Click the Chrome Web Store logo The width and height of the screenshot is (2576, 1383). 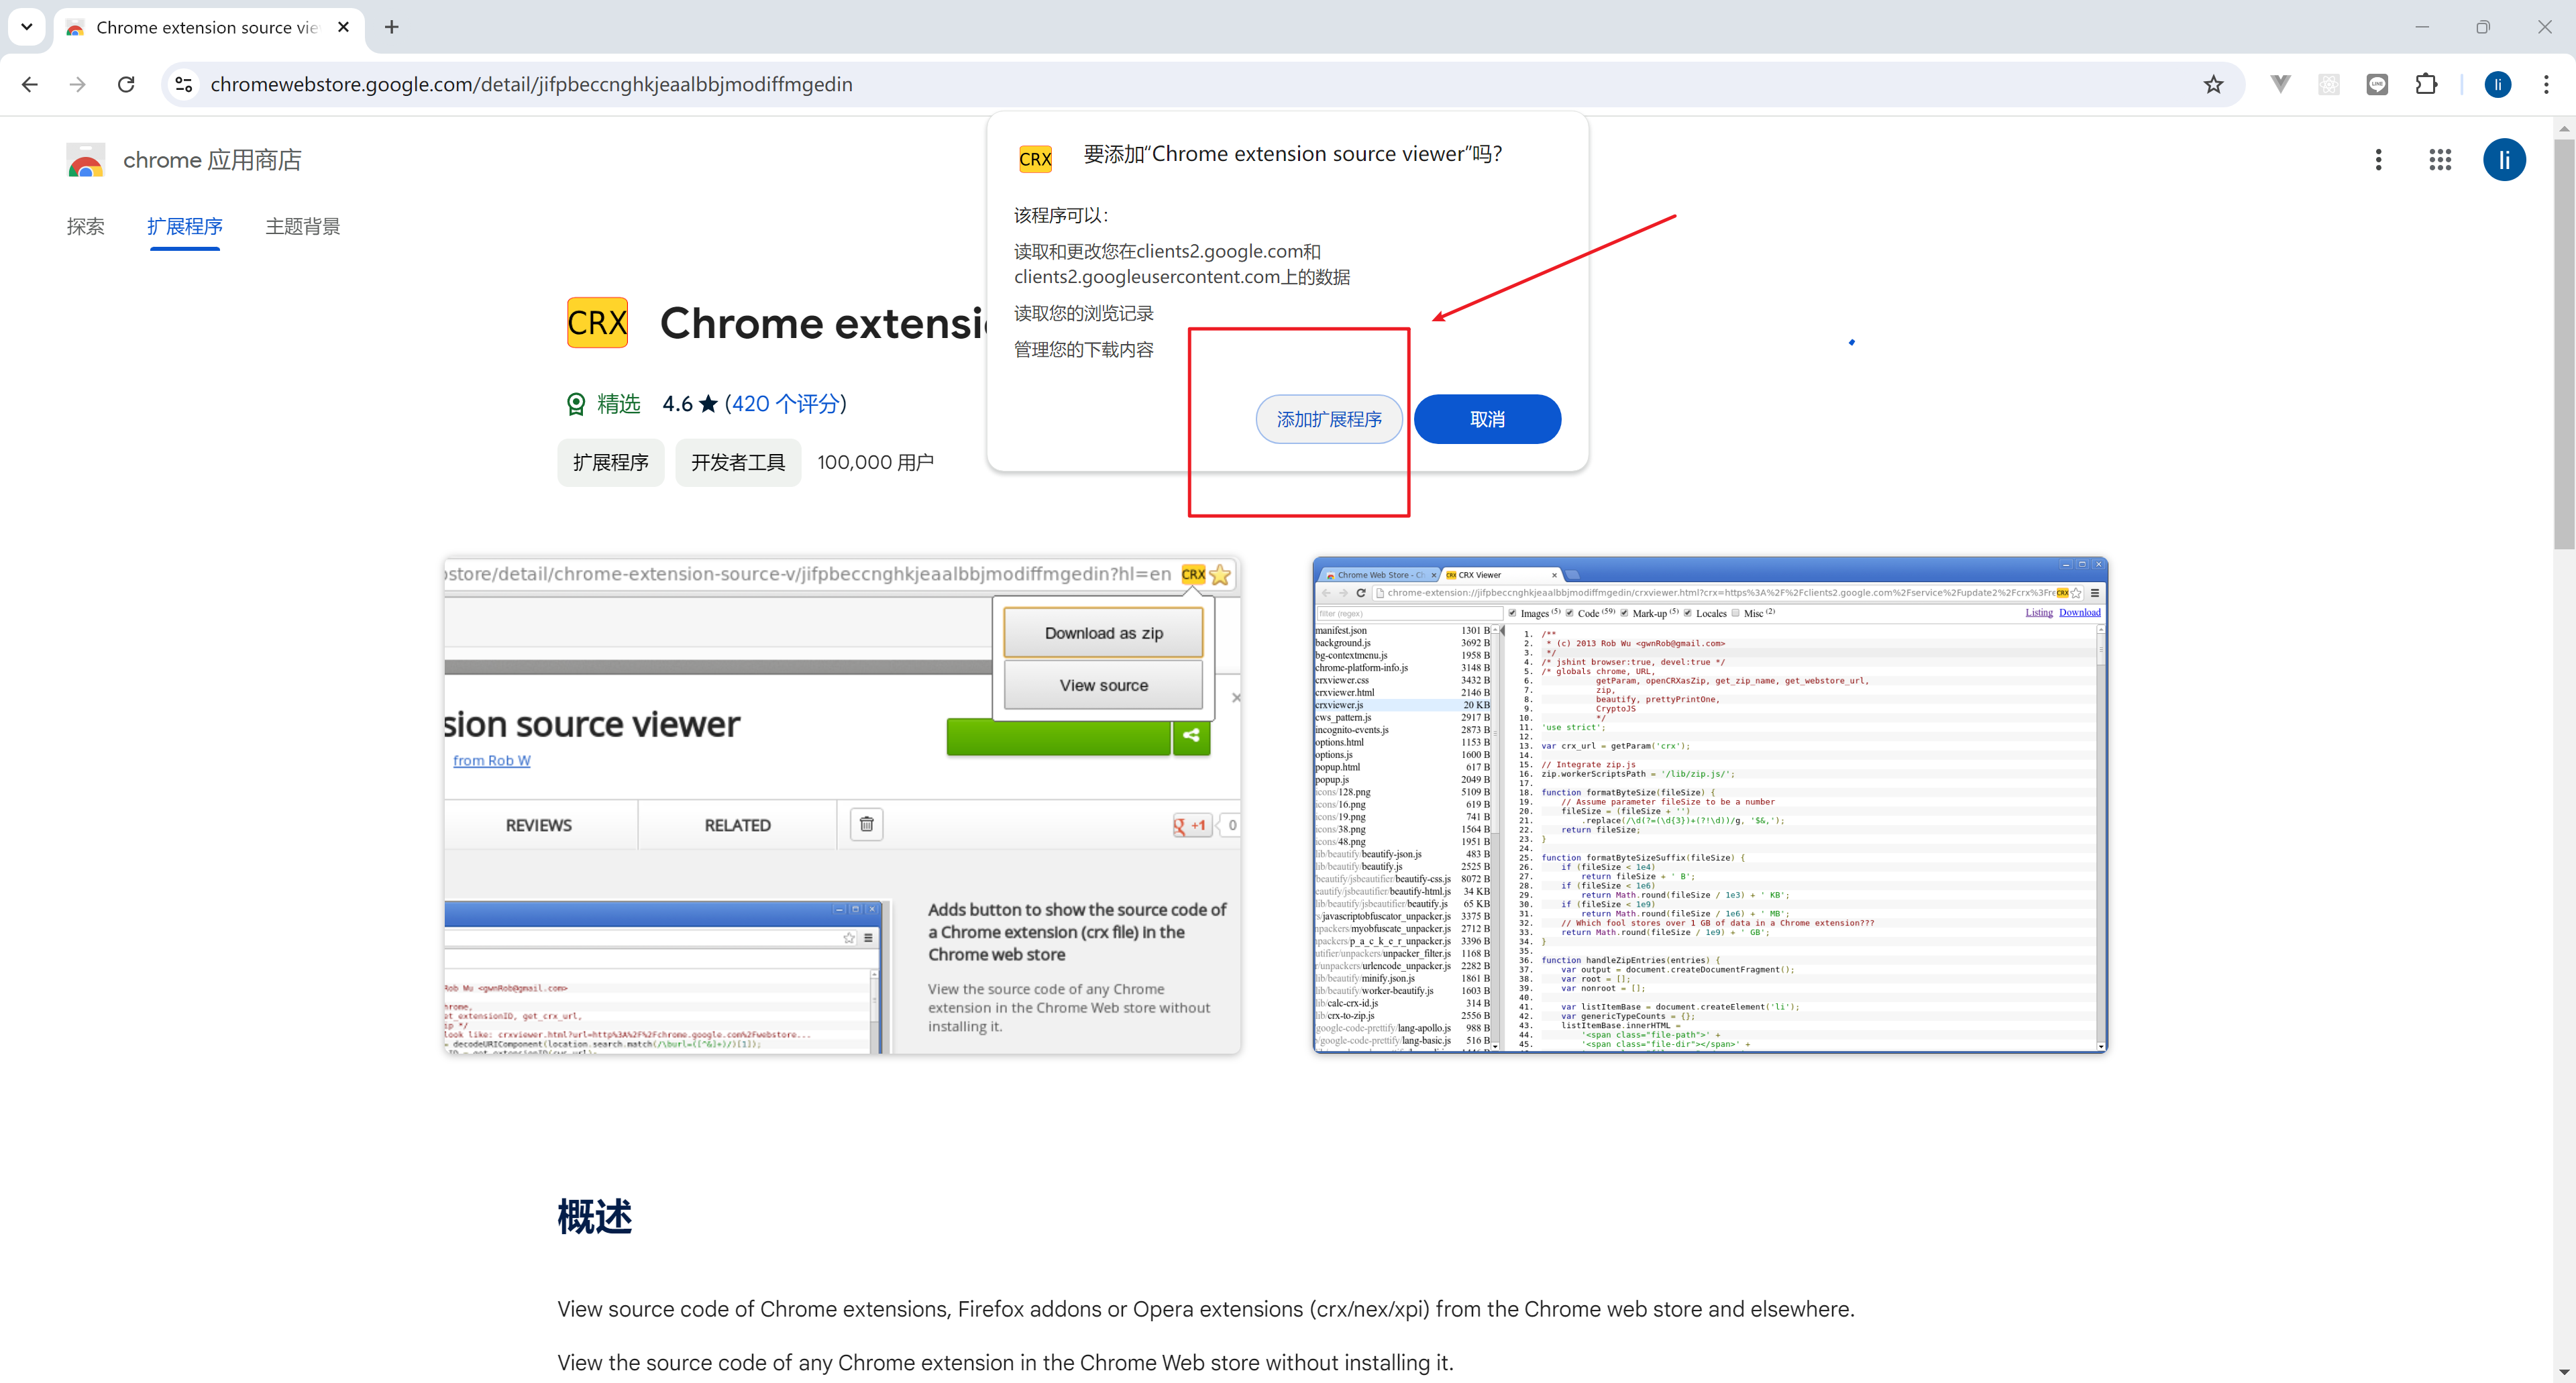point(85,160)
